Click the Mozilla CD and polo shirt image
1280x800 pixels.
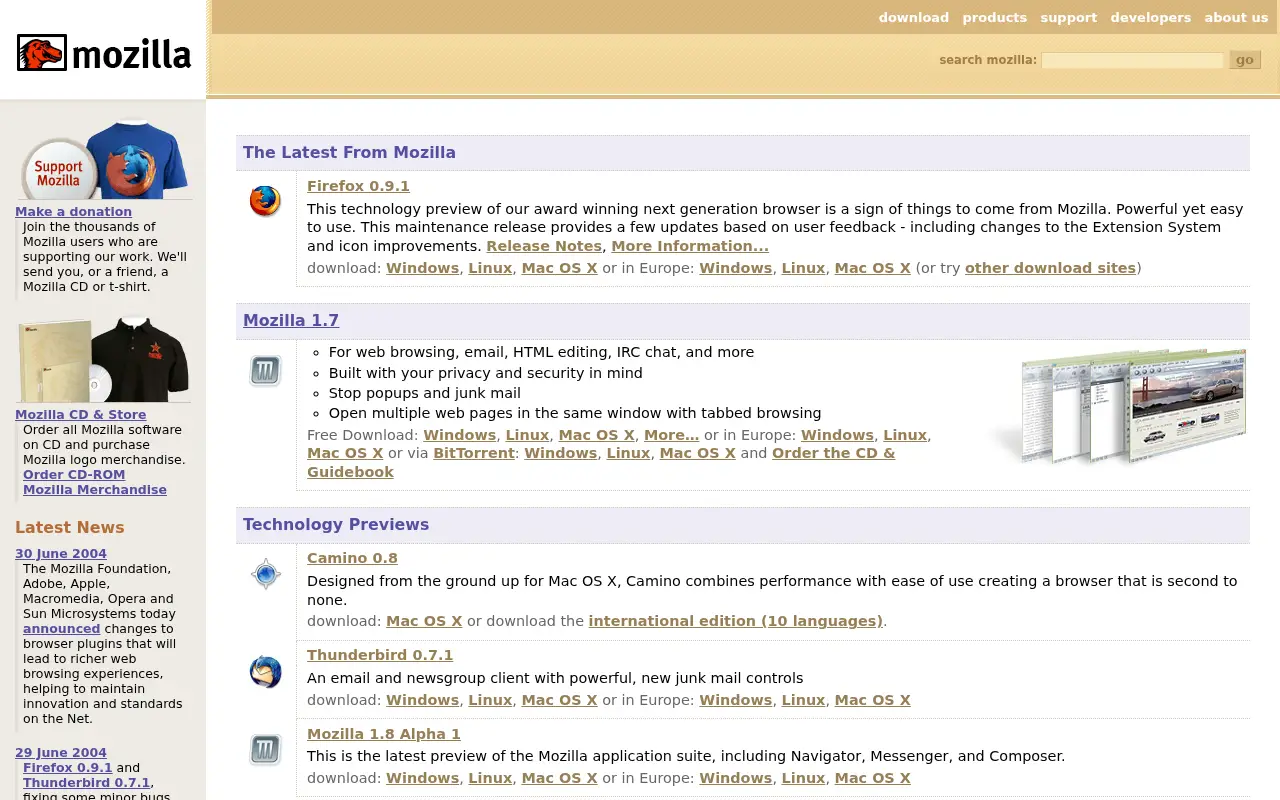coord(104,360)
